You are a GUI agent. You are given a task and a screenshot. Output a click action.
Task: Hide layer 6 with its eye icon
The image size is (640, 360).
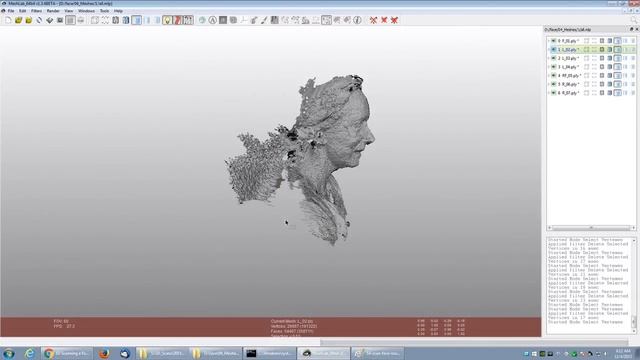coord(553,93)
